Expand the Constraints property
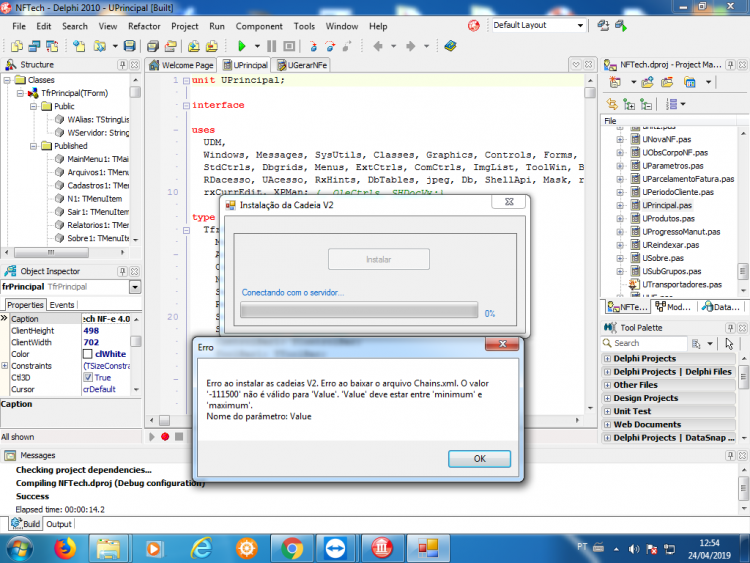This screenshot has width=750, height=563. tap(5, 366)
